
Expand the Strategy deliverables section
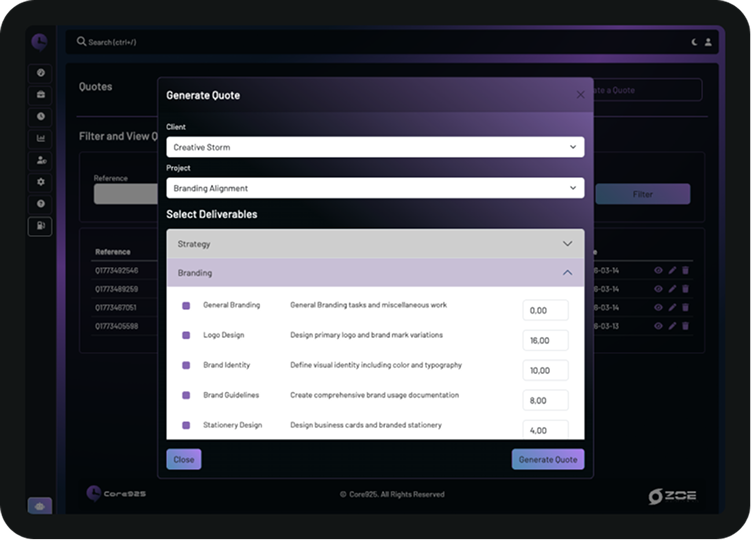click(x=375, y=244)
